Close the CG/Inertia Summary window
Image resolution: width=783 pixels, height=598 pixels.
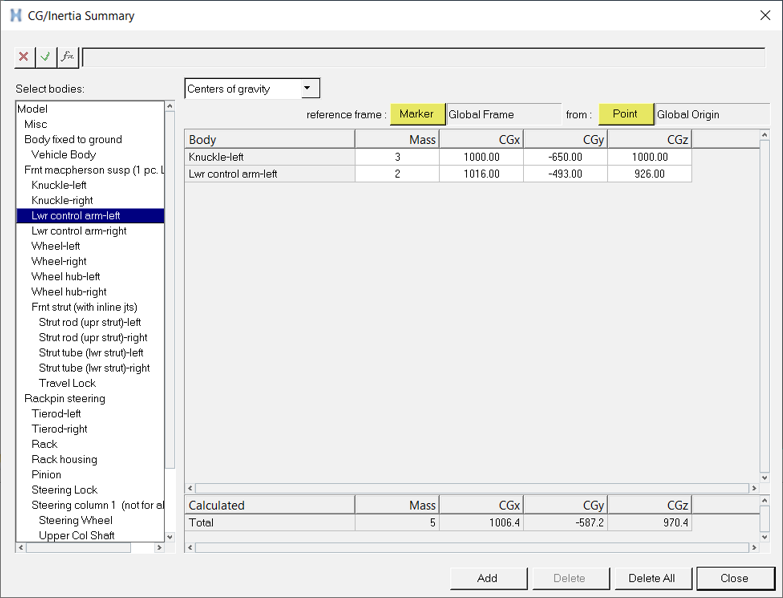pyautogui.click(x=765, y=15)
